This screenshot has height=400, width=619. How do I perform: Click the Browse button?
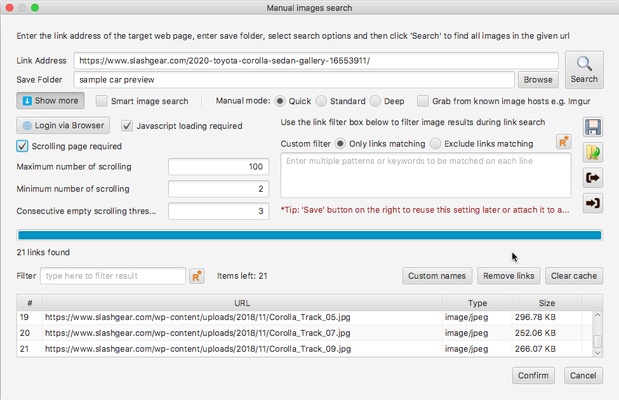538,80
